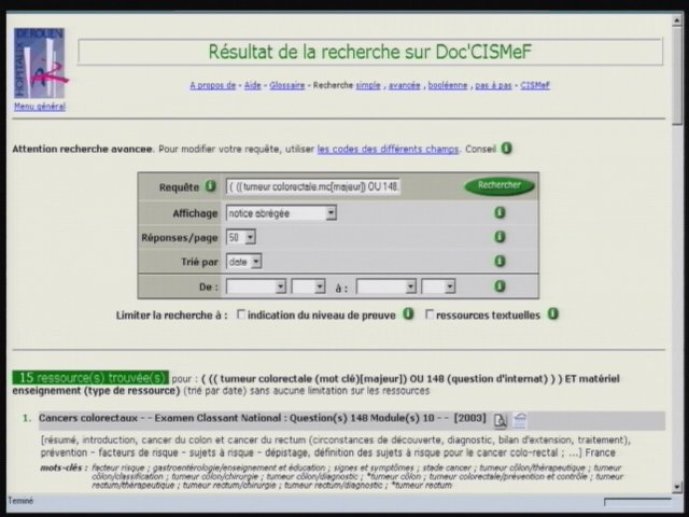The width and height of the screenshot is (689, 517).
Task: Open the Glossaire link
Action: pyautogui.click(x=287, y=85)
